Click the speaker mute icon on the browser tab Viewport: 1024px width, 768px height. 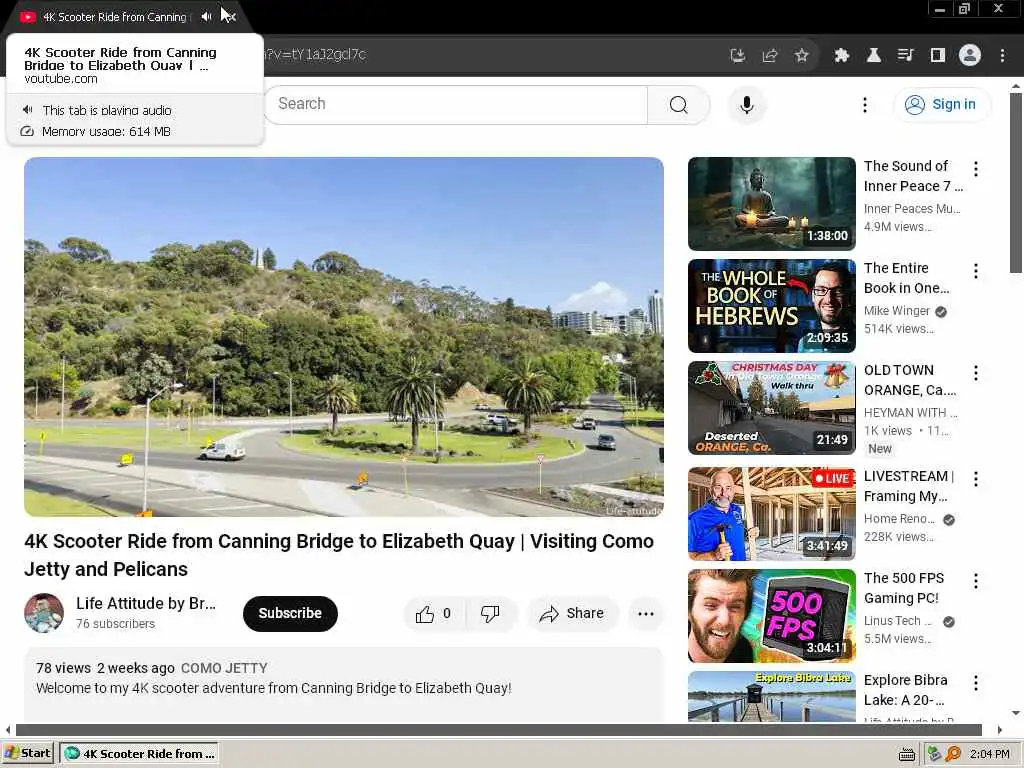[206, 17]
